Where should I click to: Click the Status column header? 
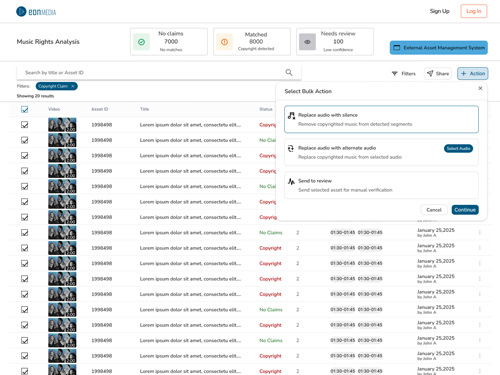tap(266, 109)
